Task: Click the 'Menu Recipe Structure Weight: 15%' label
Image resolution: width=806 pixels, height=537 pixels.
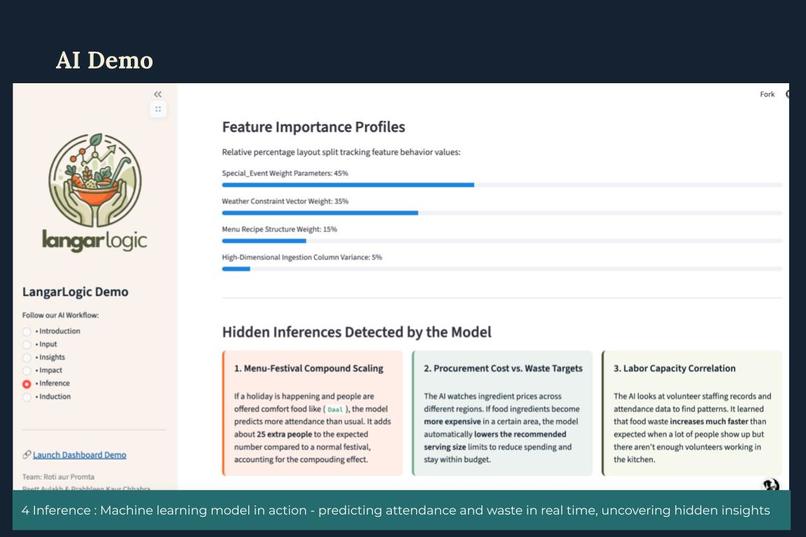Action: [x=279, y=229]
